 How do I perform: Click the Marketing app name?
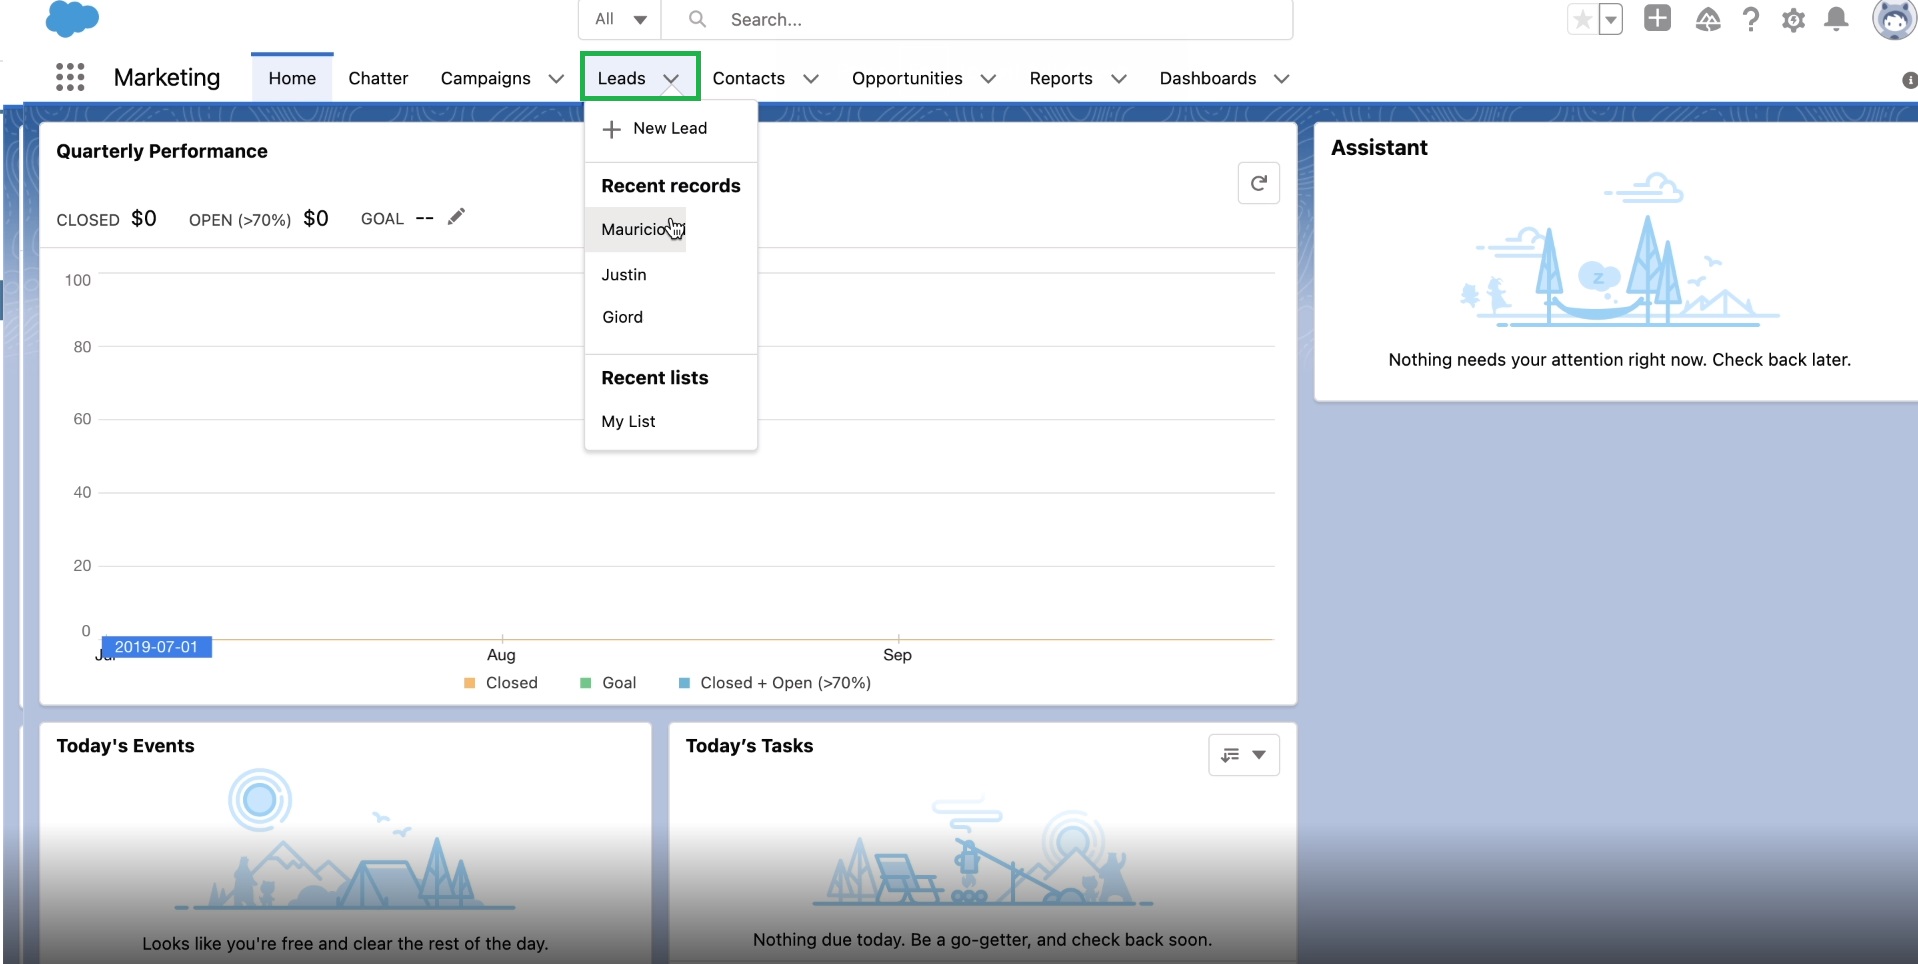[x=167, y=77]
